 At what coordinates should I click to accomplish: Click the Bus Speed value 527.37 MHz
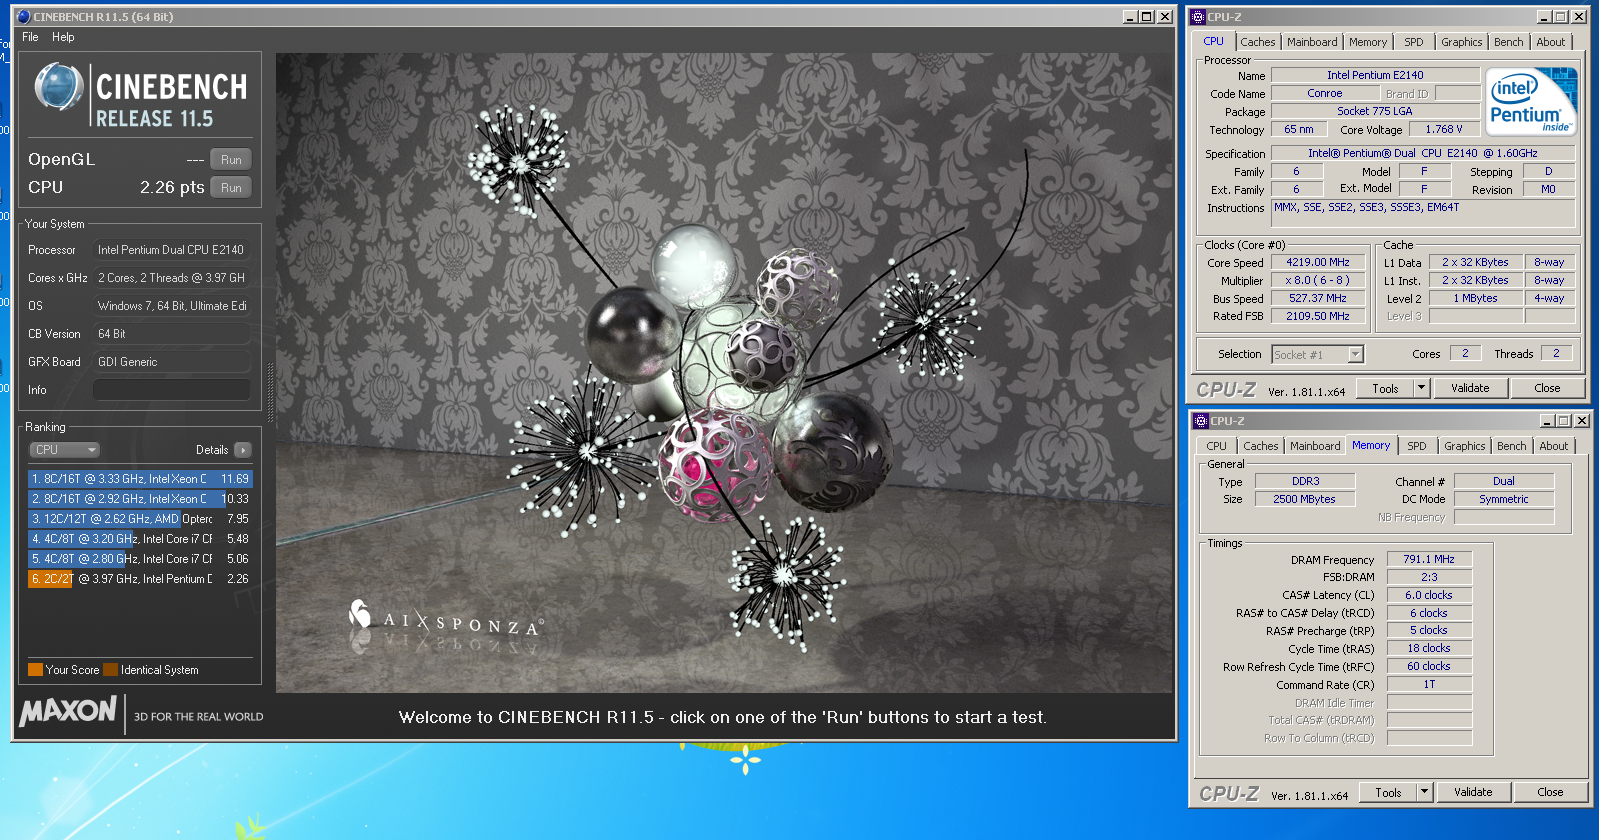pos(1318,299)
